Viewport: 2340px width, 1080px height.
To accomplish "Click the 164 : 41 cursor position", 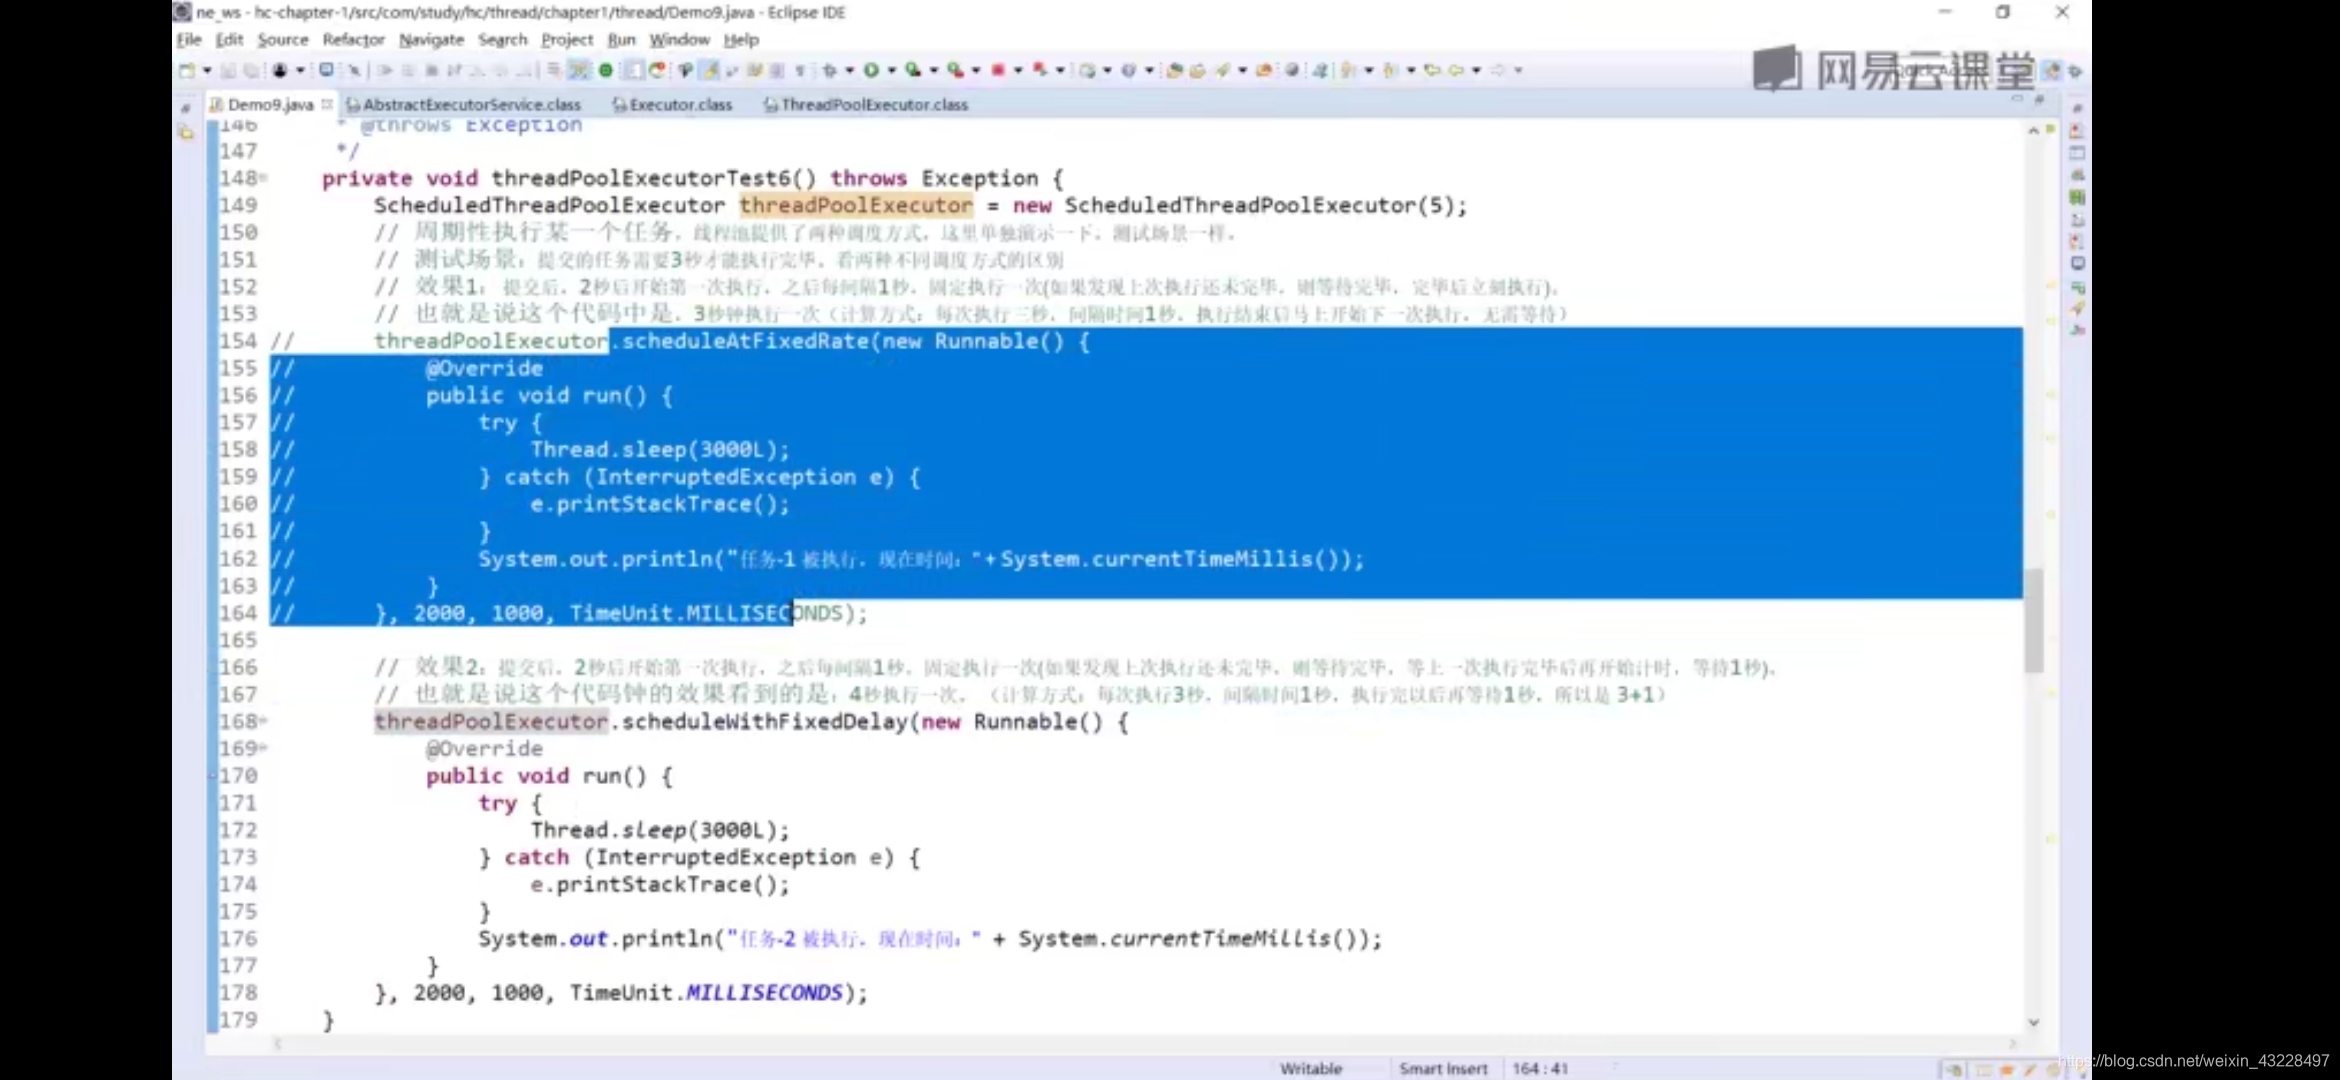I will point(1540,1068).
